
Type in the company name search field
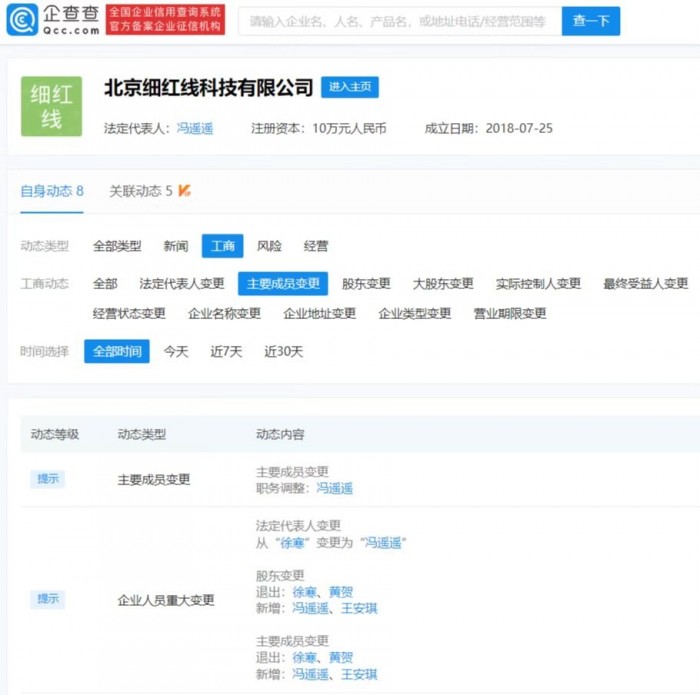click(398, 21)
